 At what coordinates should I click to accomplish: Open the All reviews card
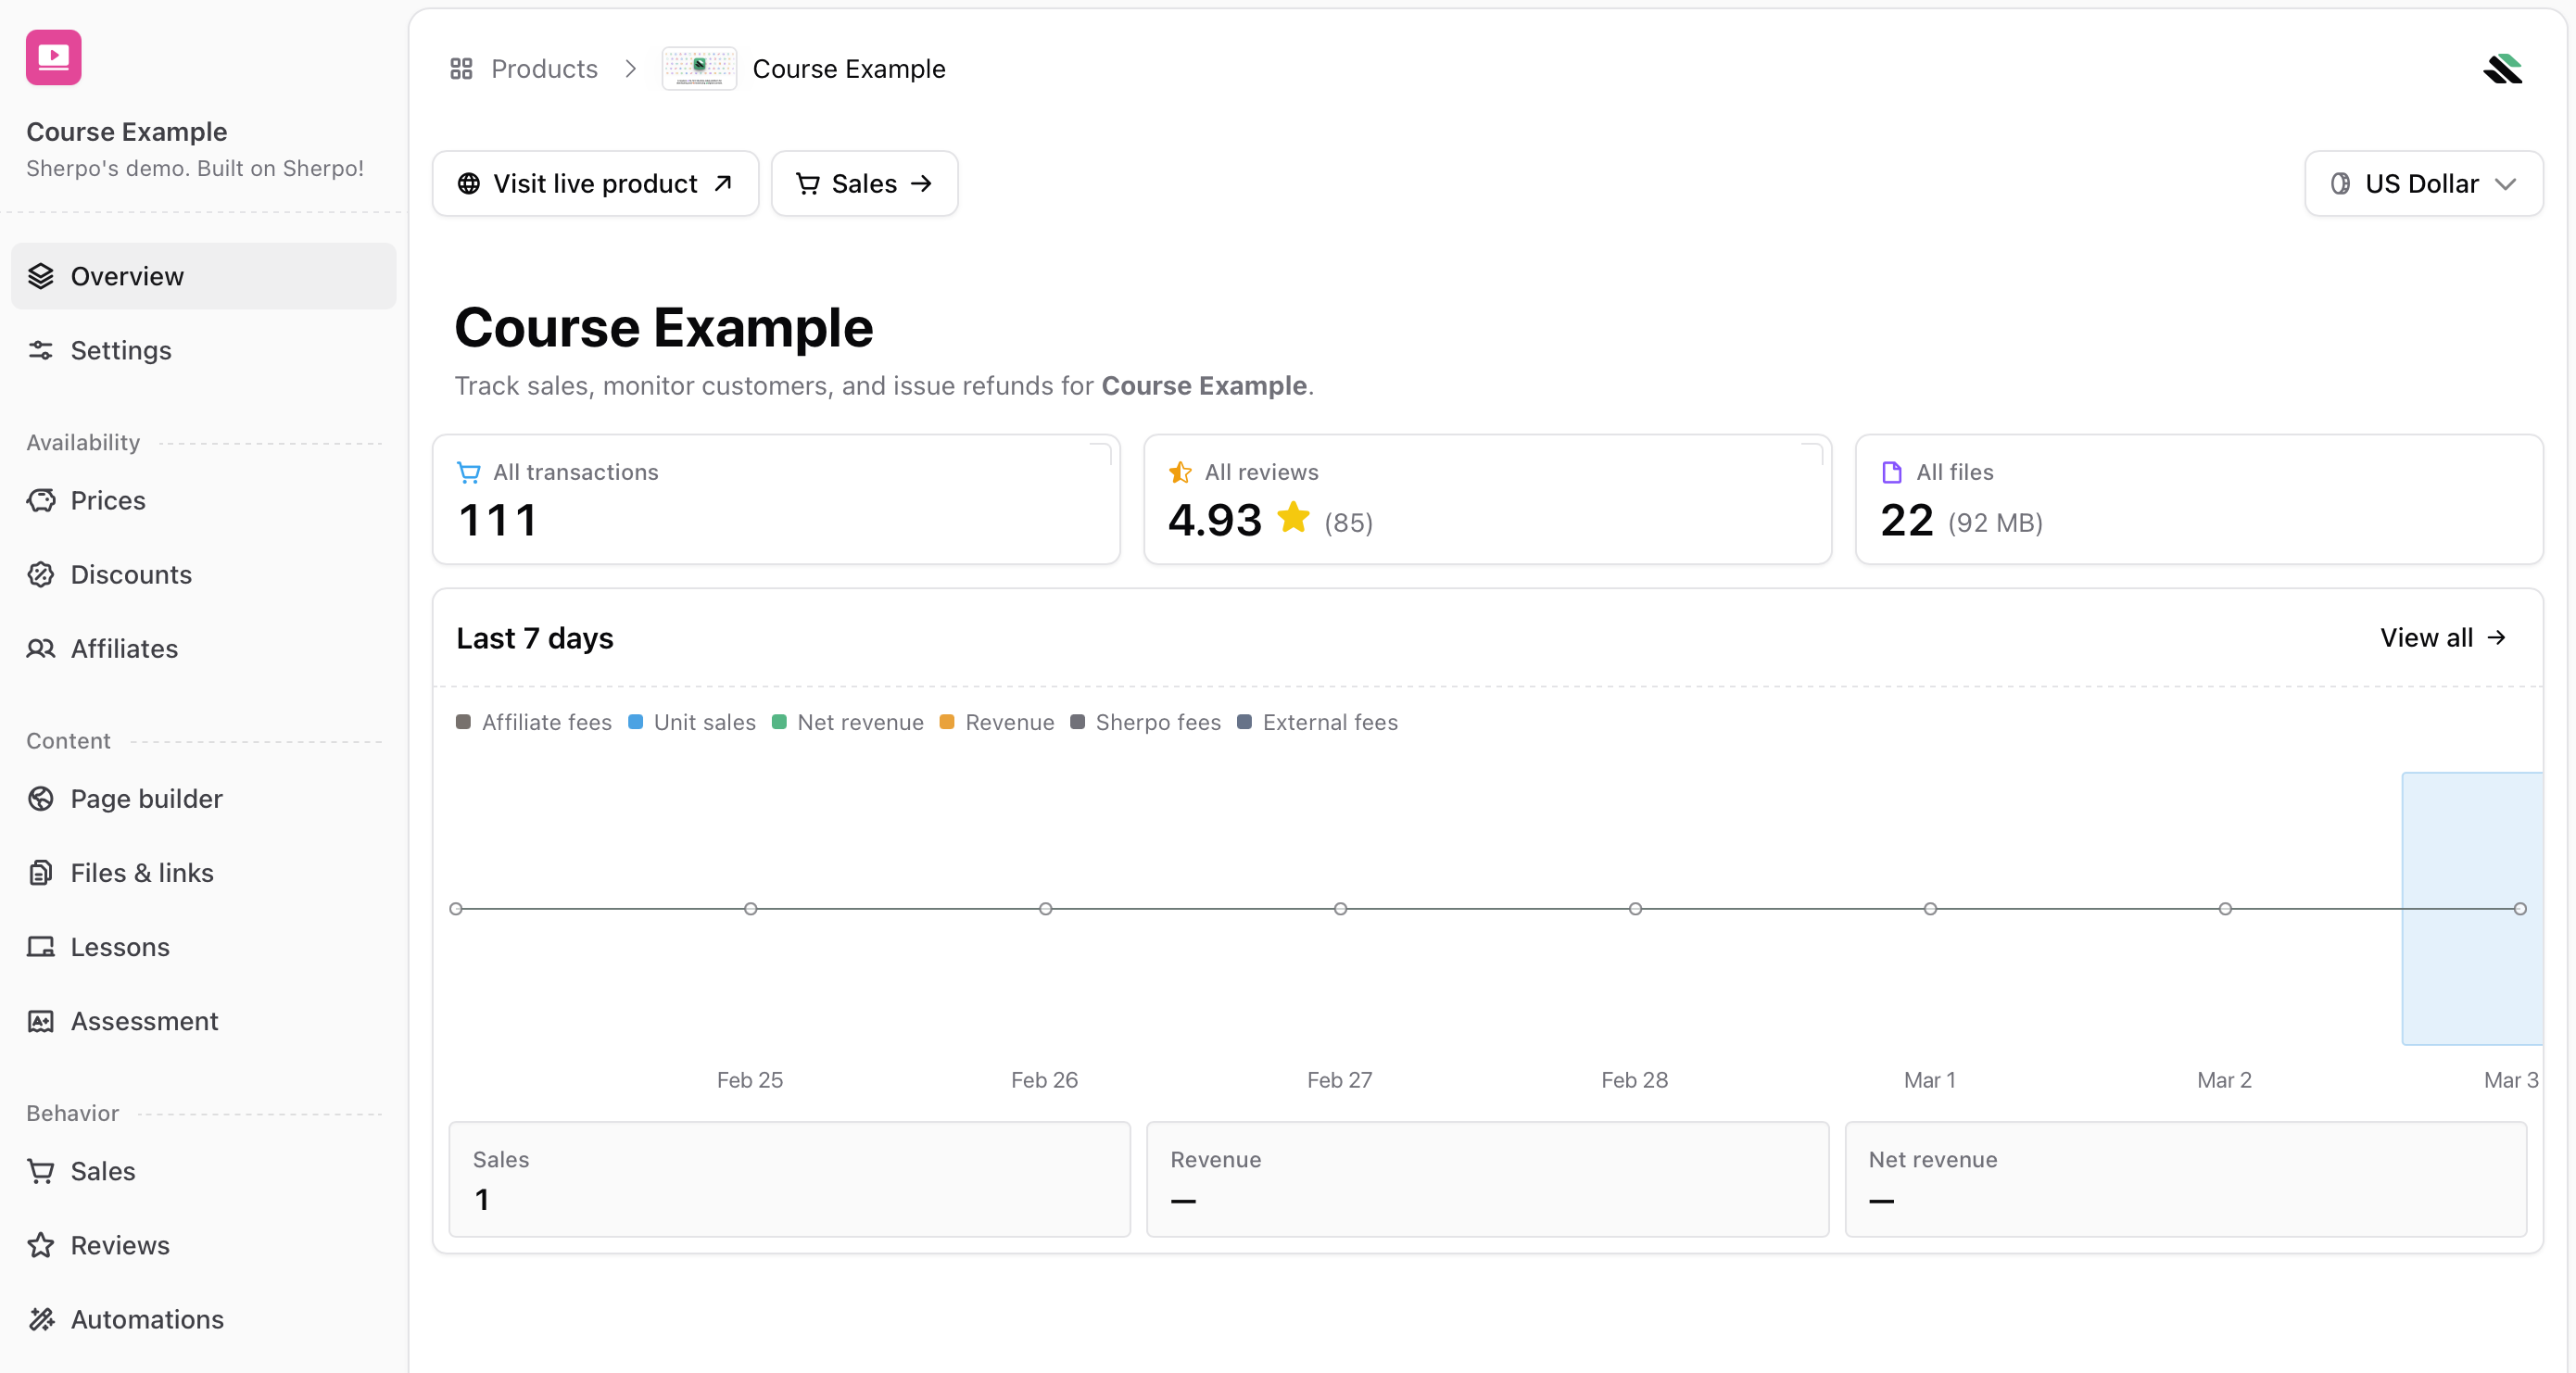pyautogui.click(x=1487, y=499)
